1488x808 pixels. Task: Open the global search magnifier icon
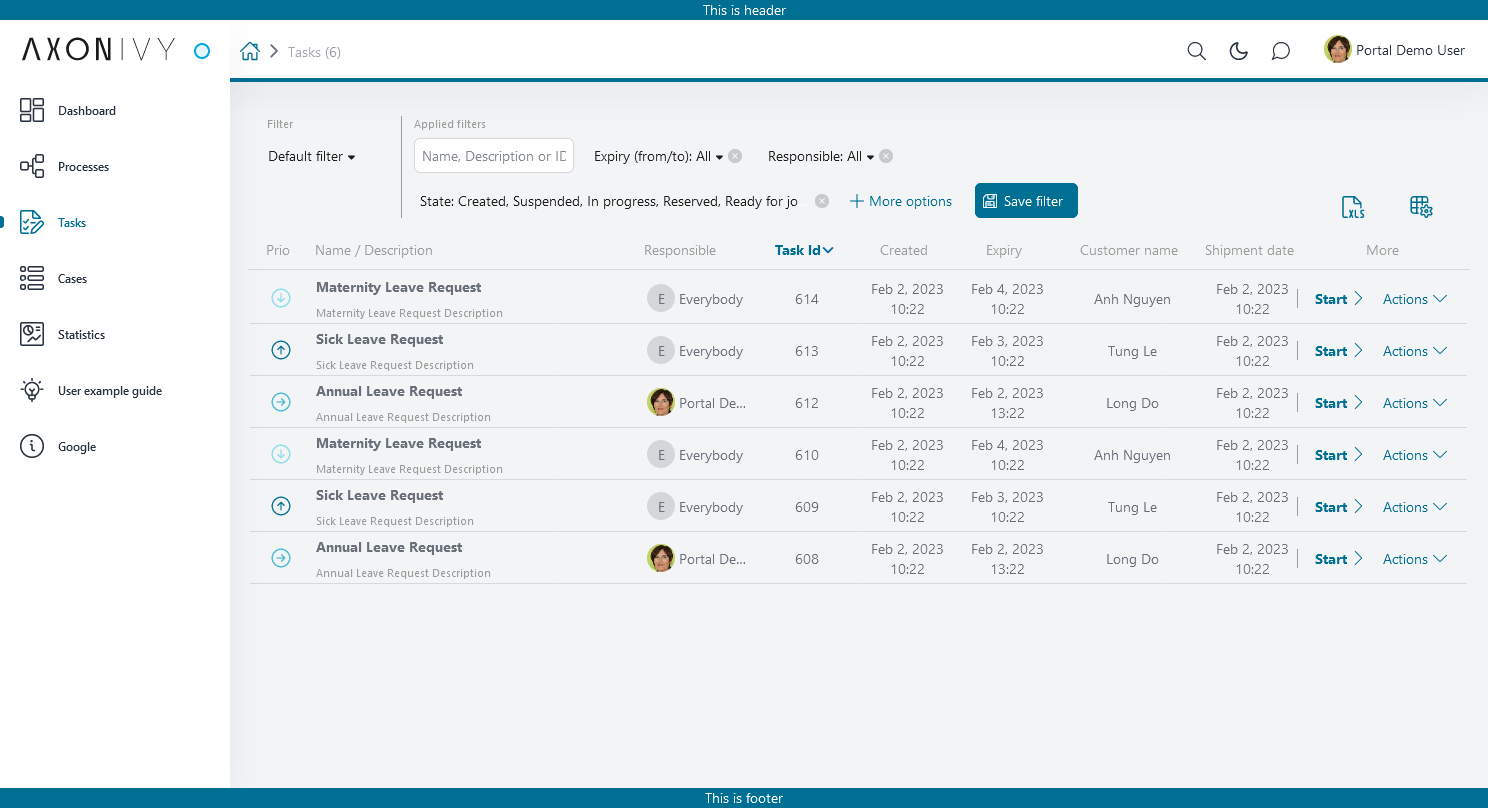[x=1196, y=51]
